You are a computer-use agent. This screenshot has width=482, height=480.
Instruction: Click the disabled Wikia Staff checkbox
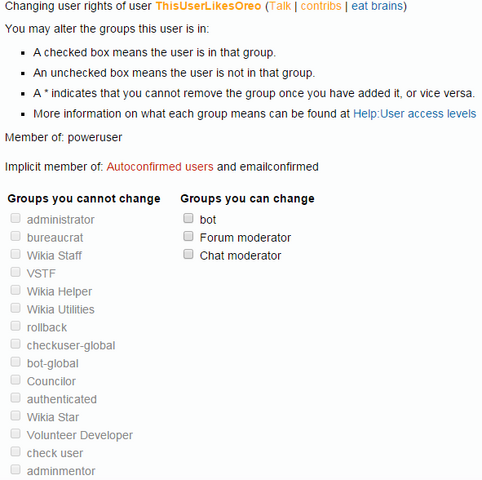tap(15, 254)
